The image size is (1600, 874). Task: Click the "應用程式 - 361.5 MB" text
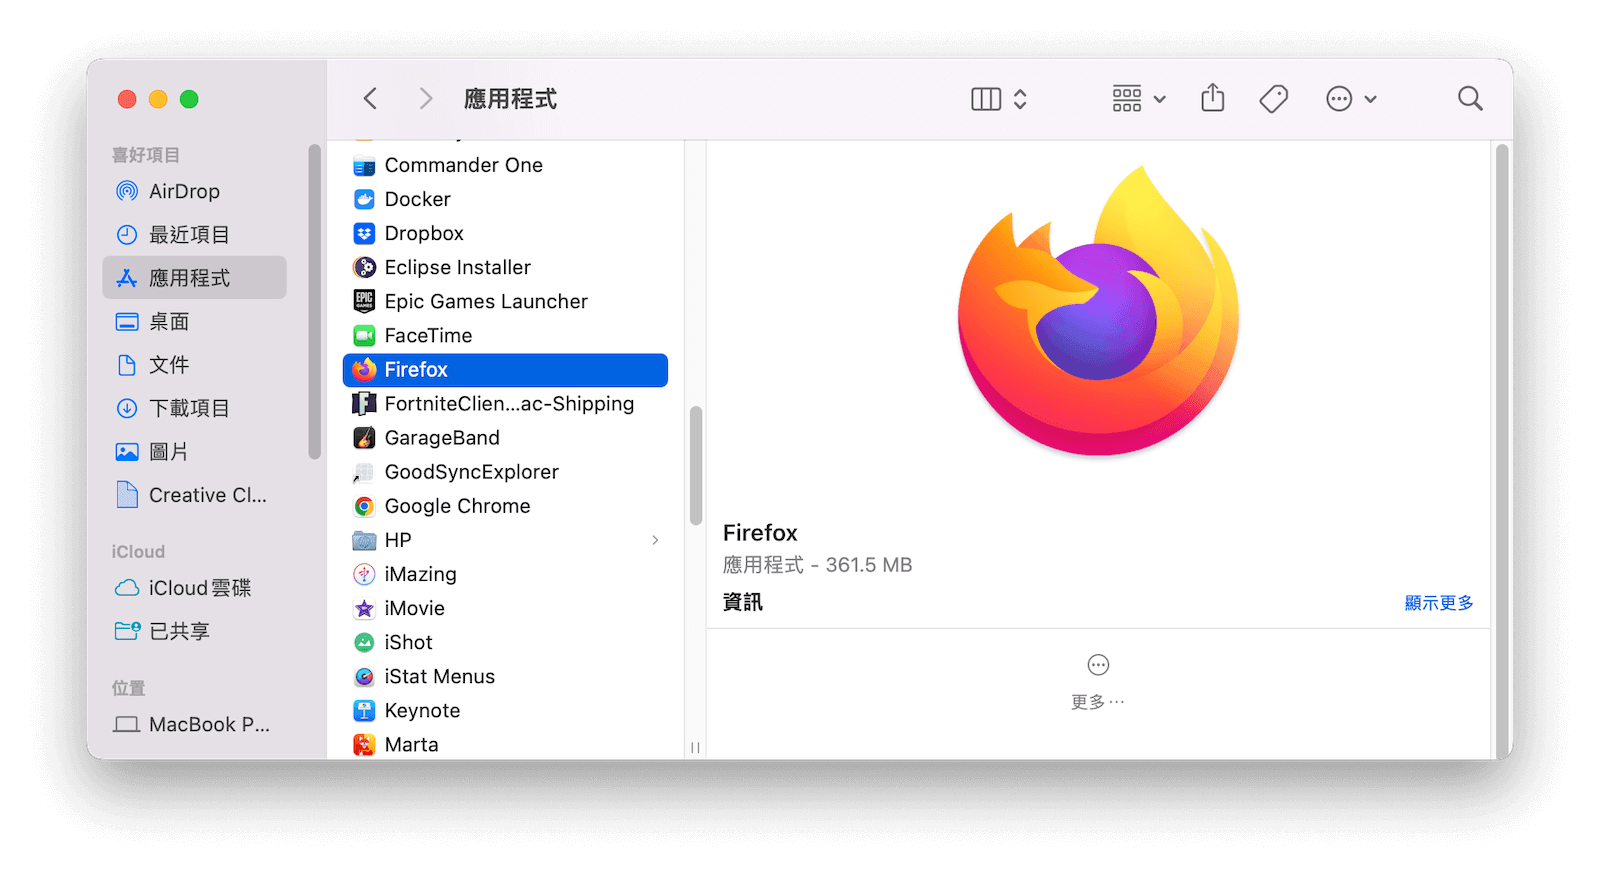coord(817,565)
